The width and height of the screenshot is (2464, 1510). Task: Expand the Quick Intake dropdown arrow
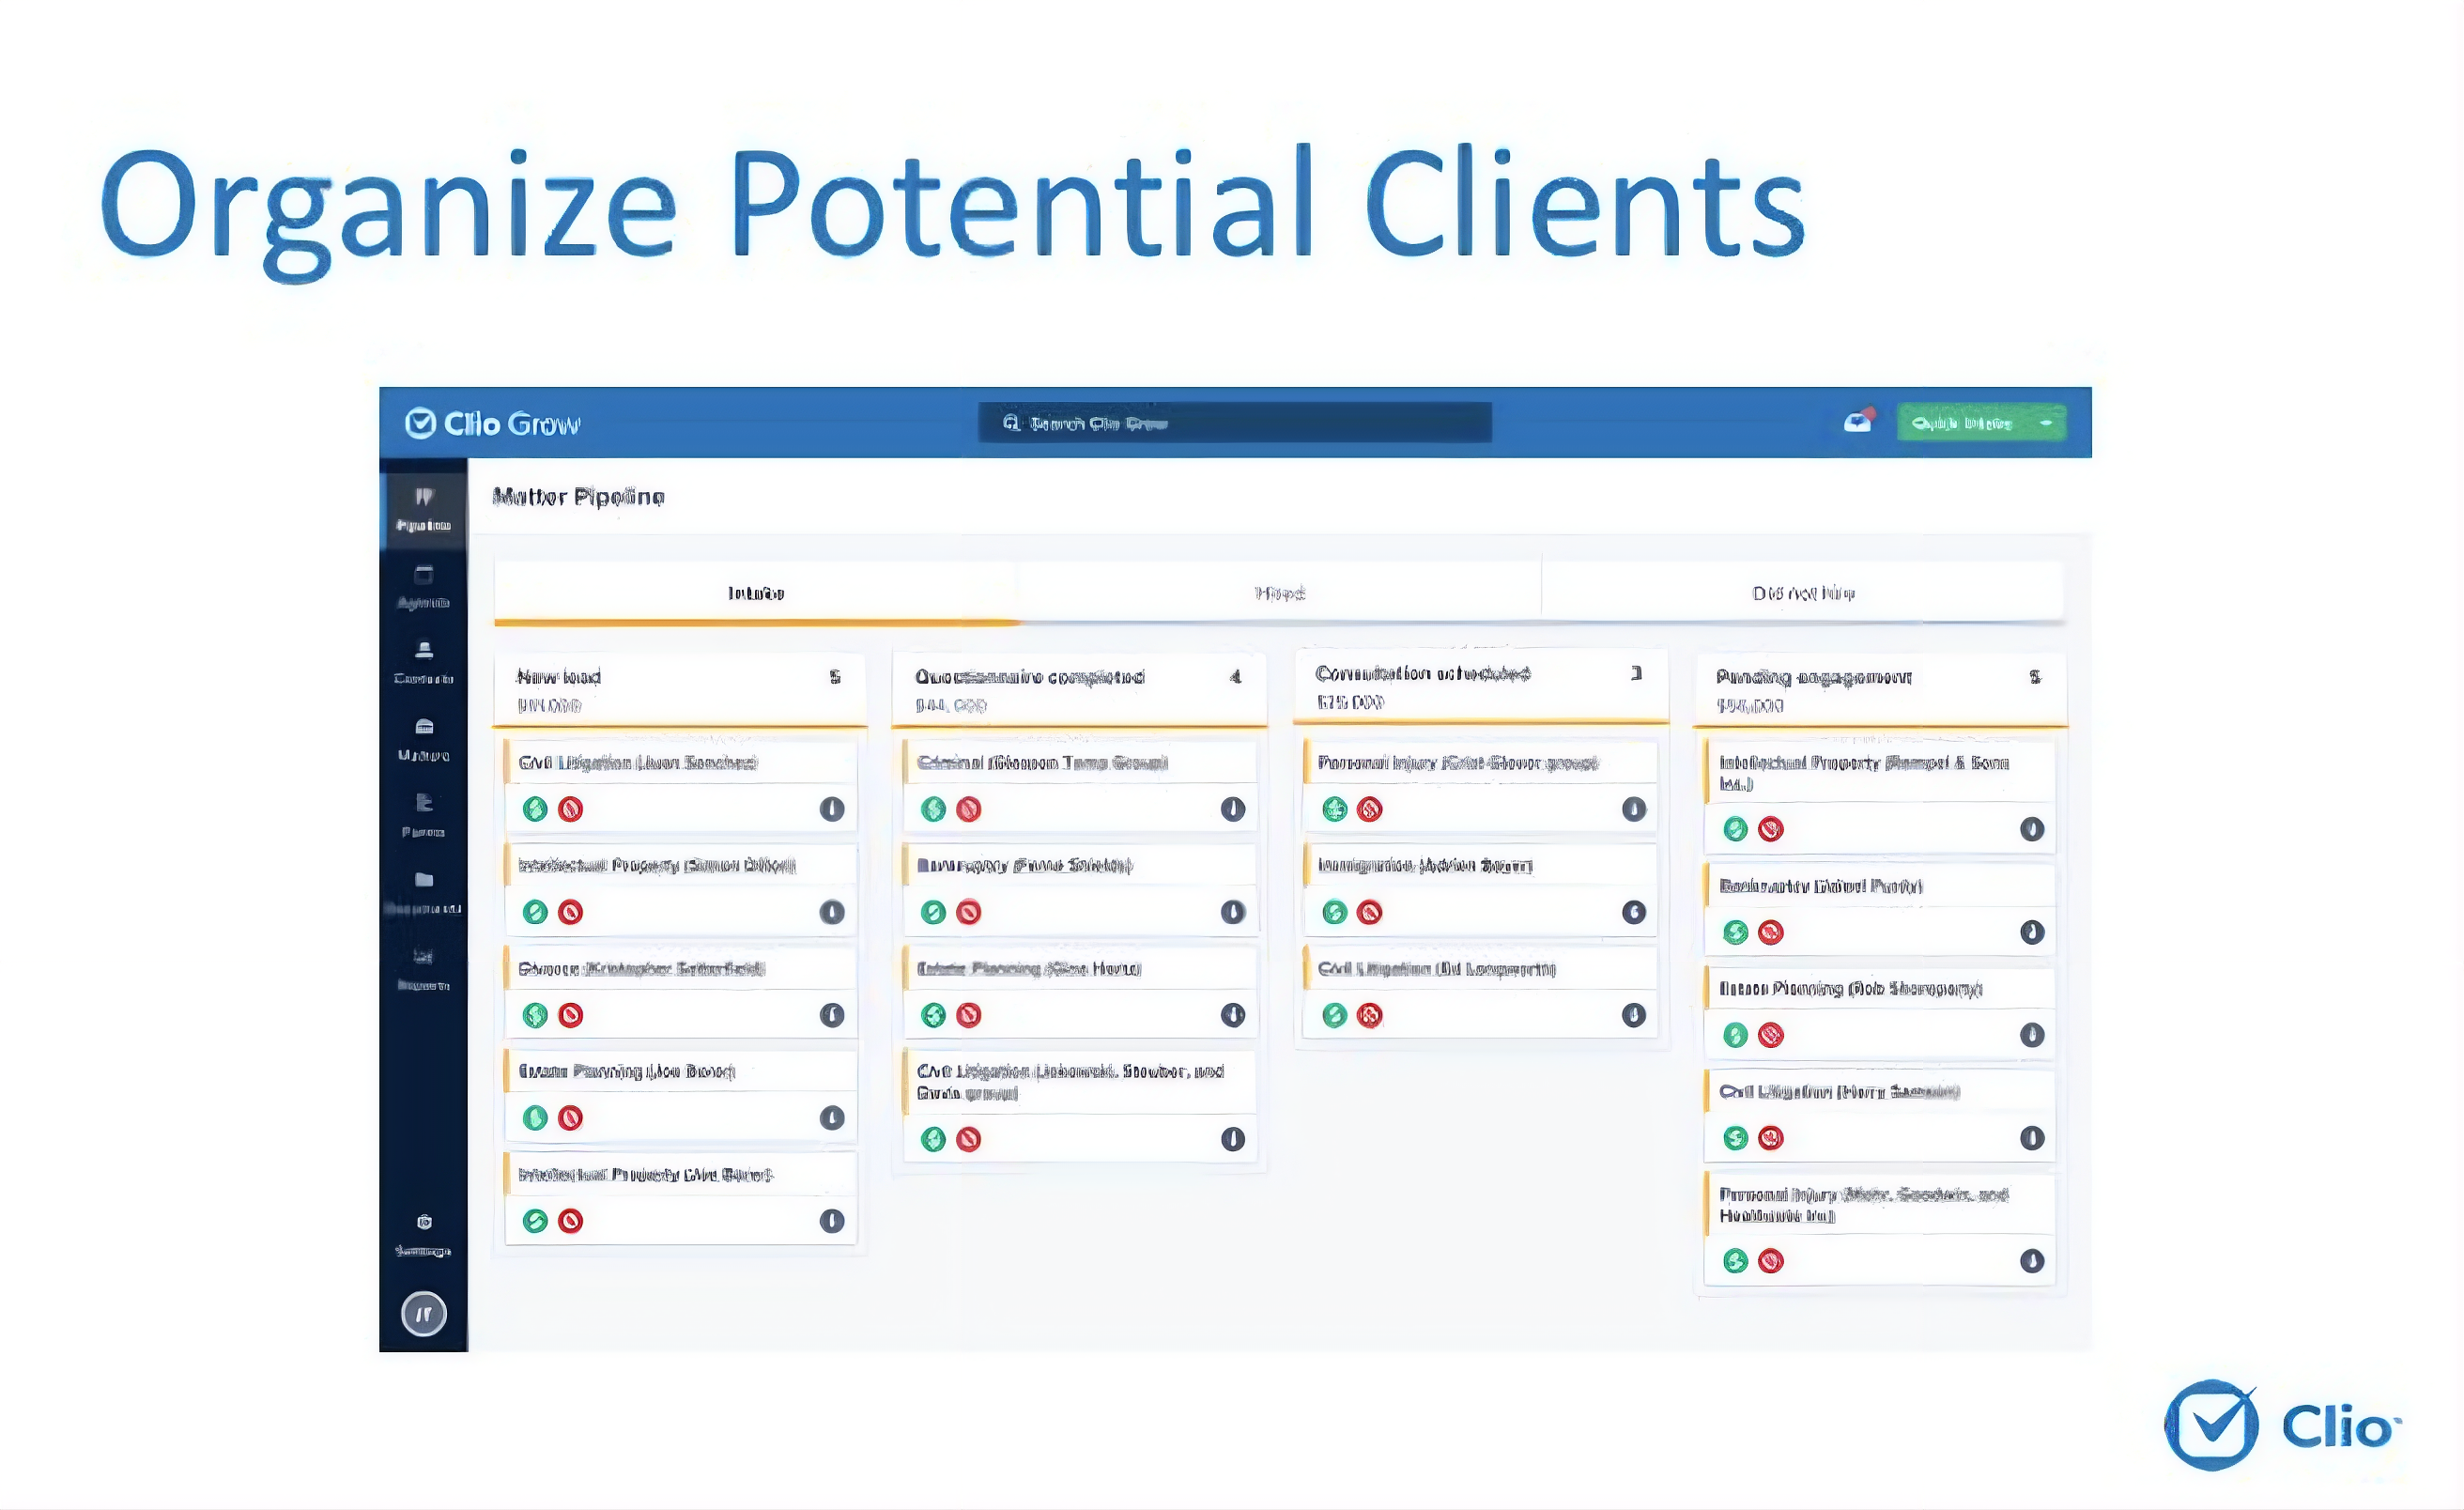(2046, 423)
